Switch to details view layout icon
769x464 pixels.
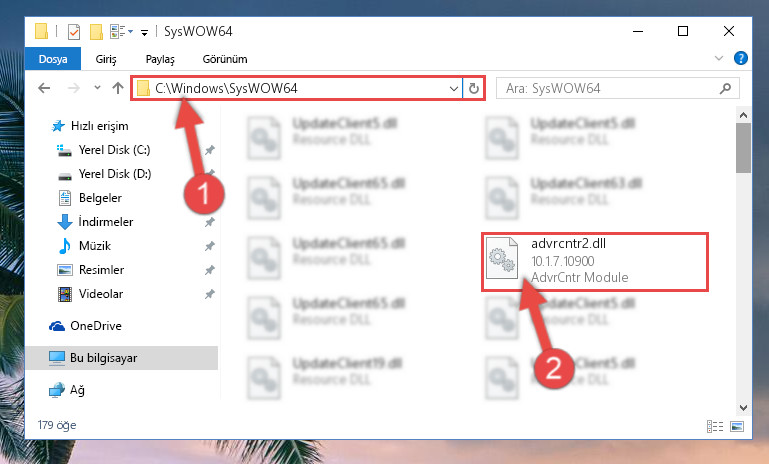[x=715, y=426]
